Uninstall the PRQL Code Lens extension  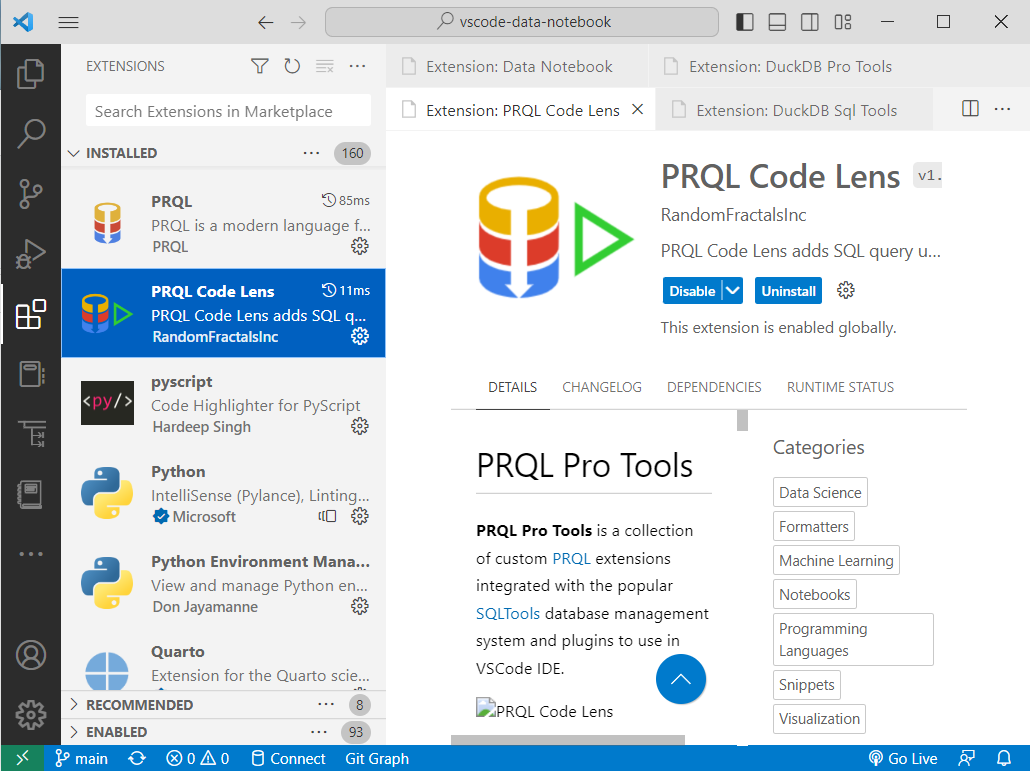pos(788,290)
